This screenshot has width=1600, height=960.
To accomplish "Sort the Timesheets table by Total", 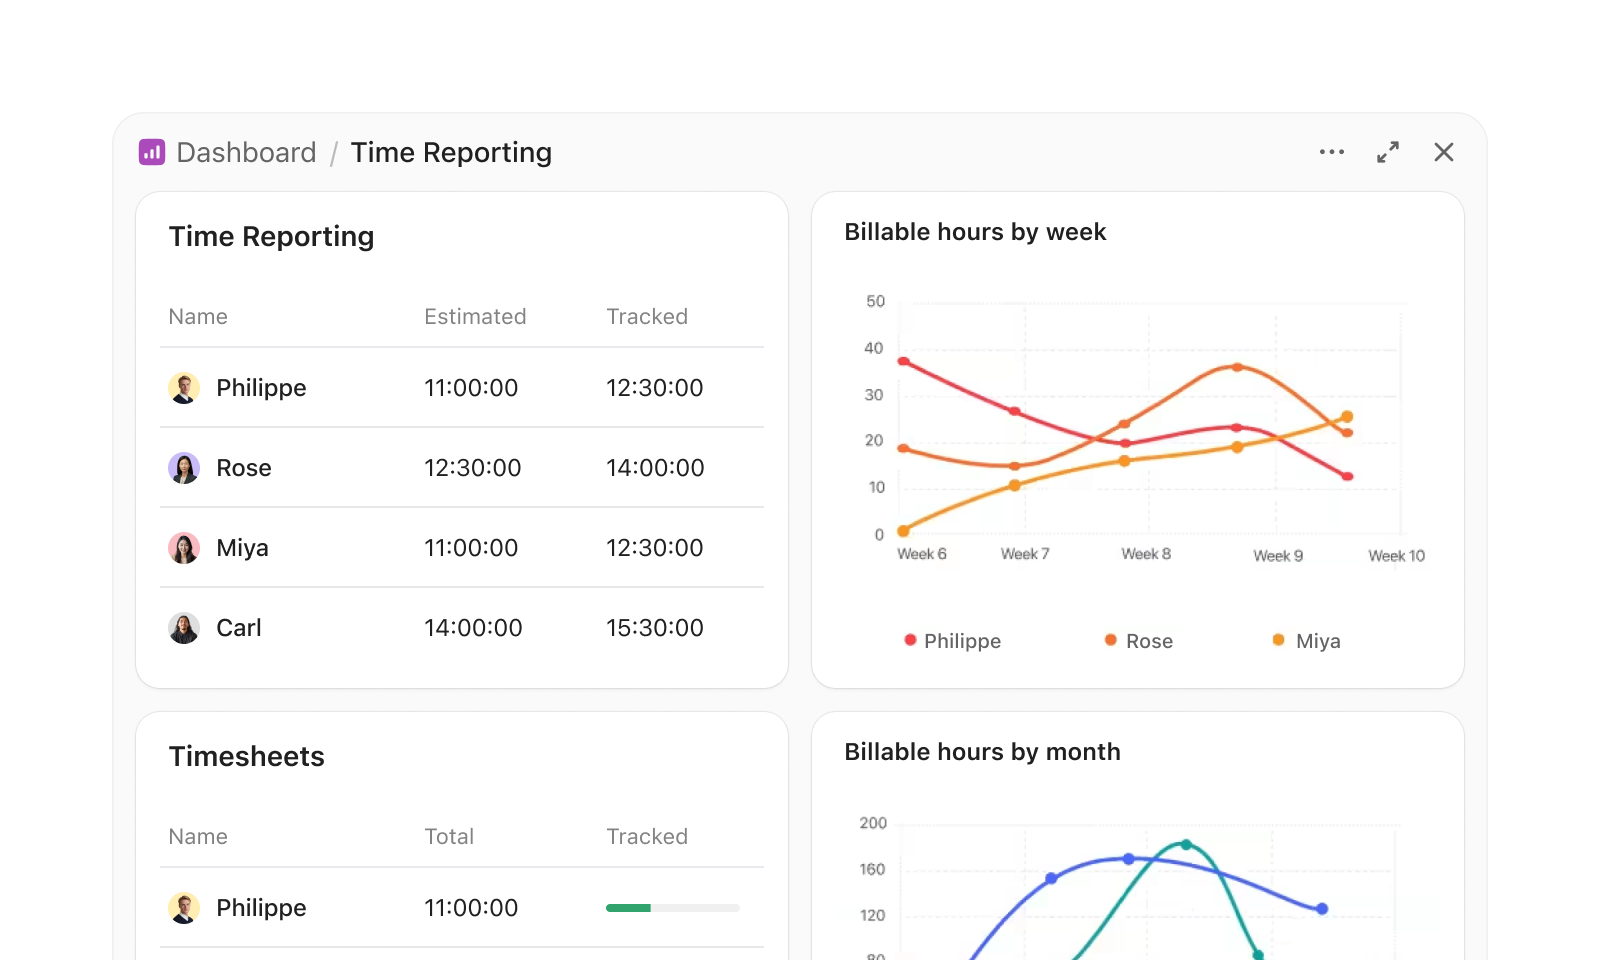I will 449,836.
